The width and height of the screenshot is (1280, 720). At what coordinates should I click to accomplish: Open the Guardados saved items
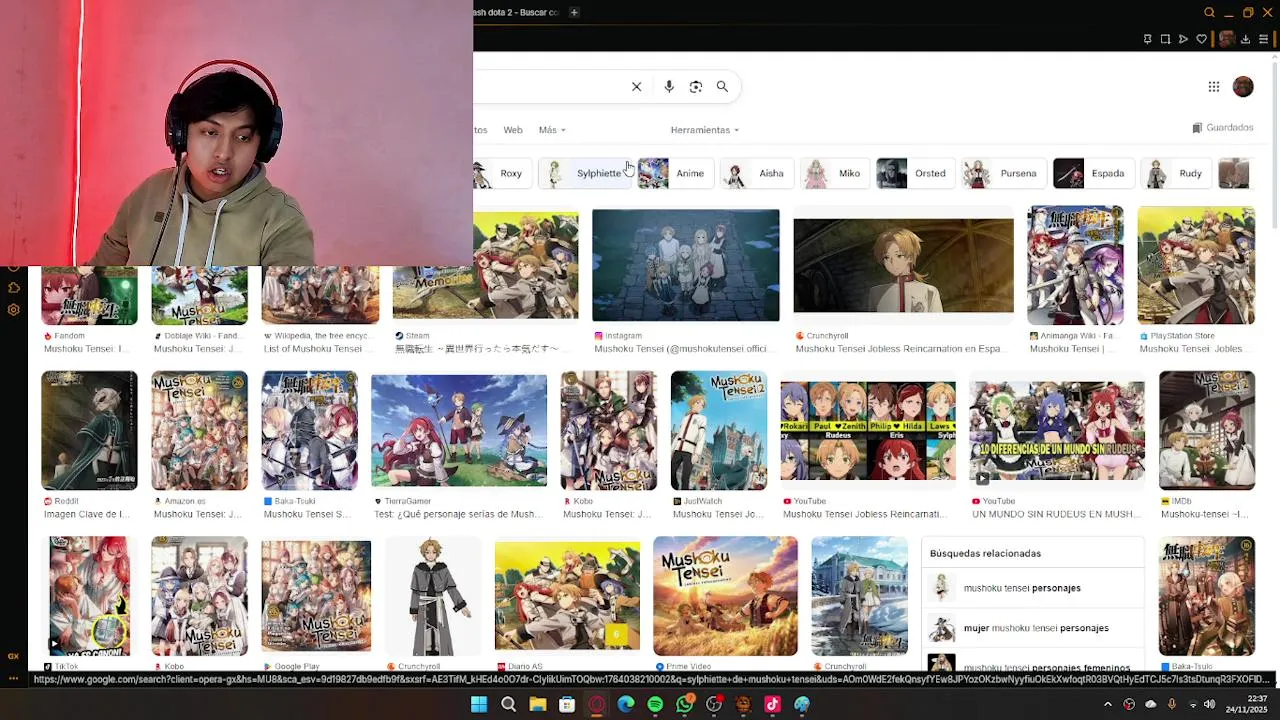[1222, 128]
